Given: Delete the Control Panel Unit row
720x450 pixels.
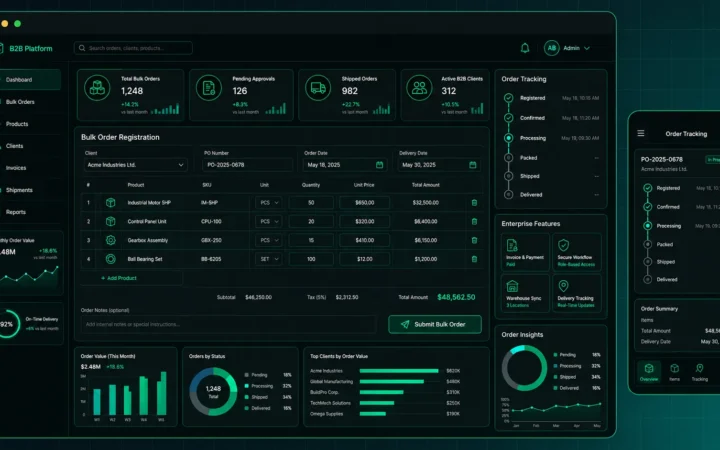Looking at the screenshot, I should click(474, 221).
